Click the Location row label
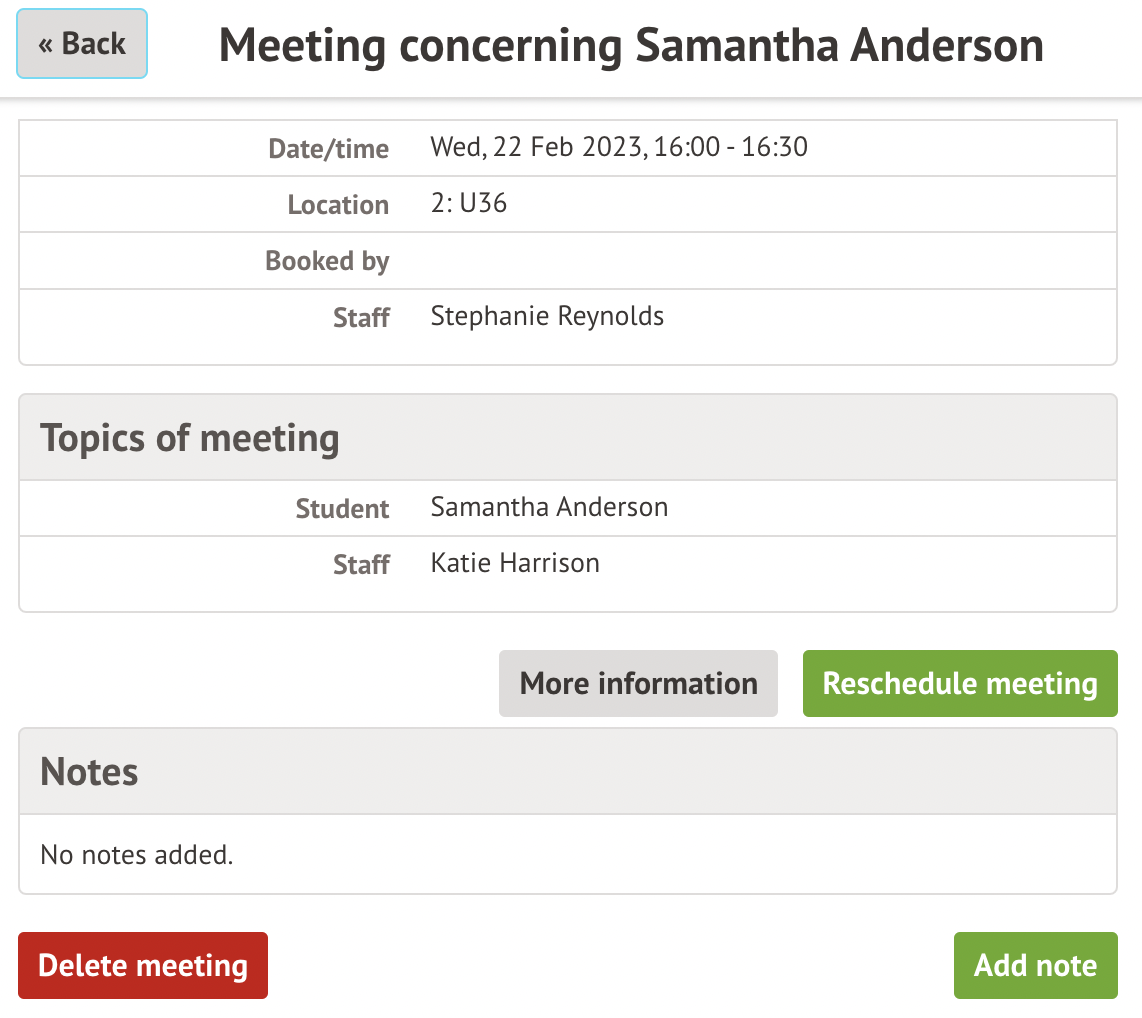 (338, 205)
